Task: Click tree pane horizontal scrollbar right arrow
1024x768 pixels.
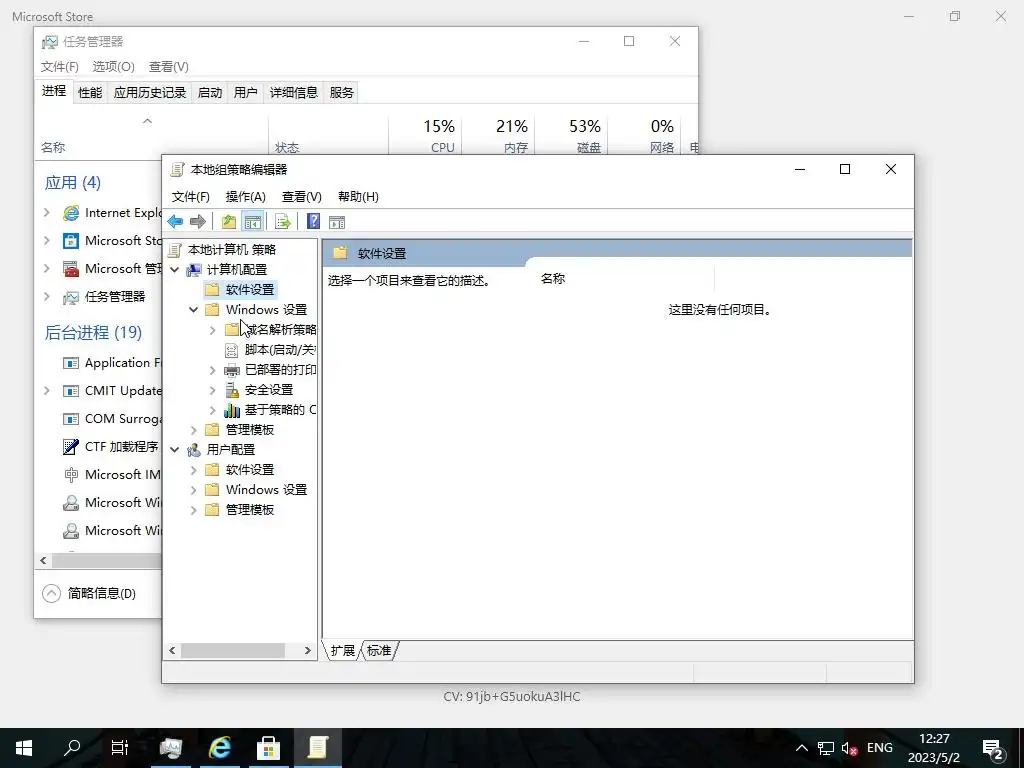Action: 308,650
